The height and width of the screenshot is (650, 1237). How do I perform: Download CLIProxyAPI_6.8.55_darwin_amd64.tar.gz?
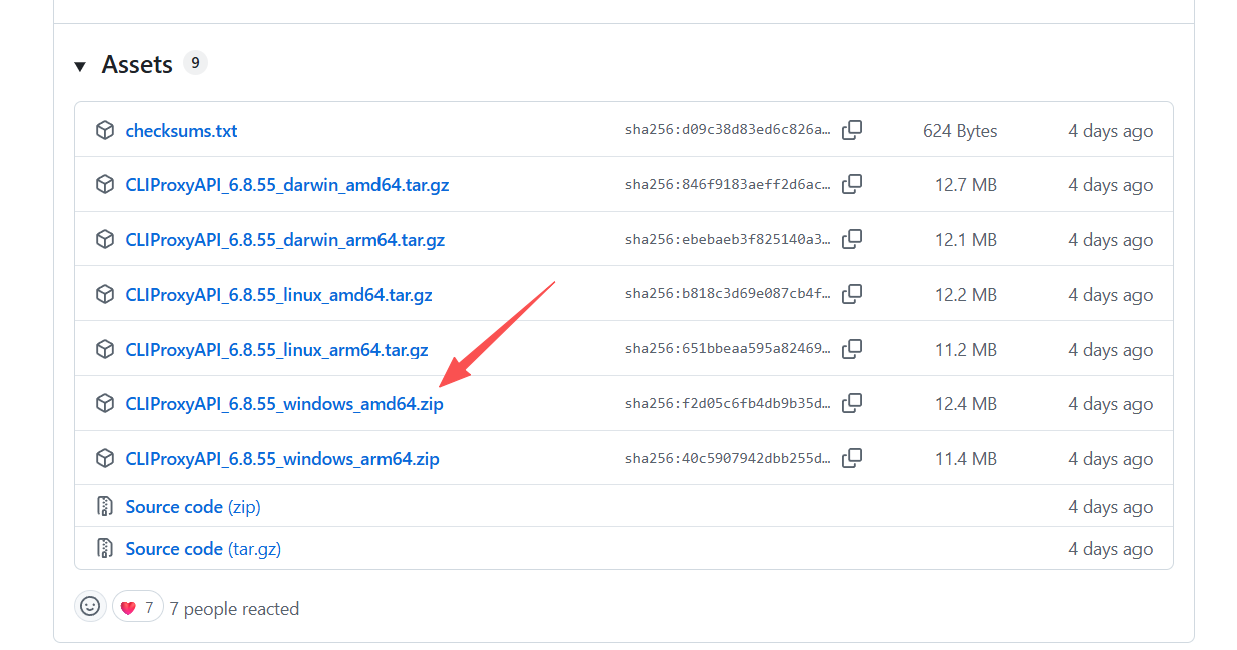coord(287,185)
